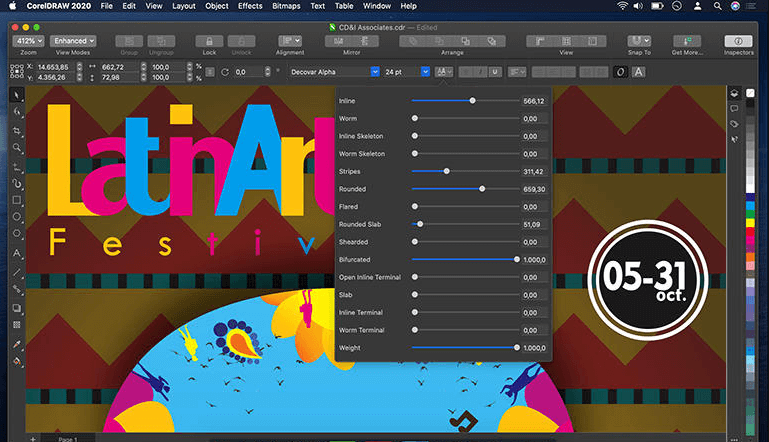
Task: Select the Crop tool
Action: (17, 130)
